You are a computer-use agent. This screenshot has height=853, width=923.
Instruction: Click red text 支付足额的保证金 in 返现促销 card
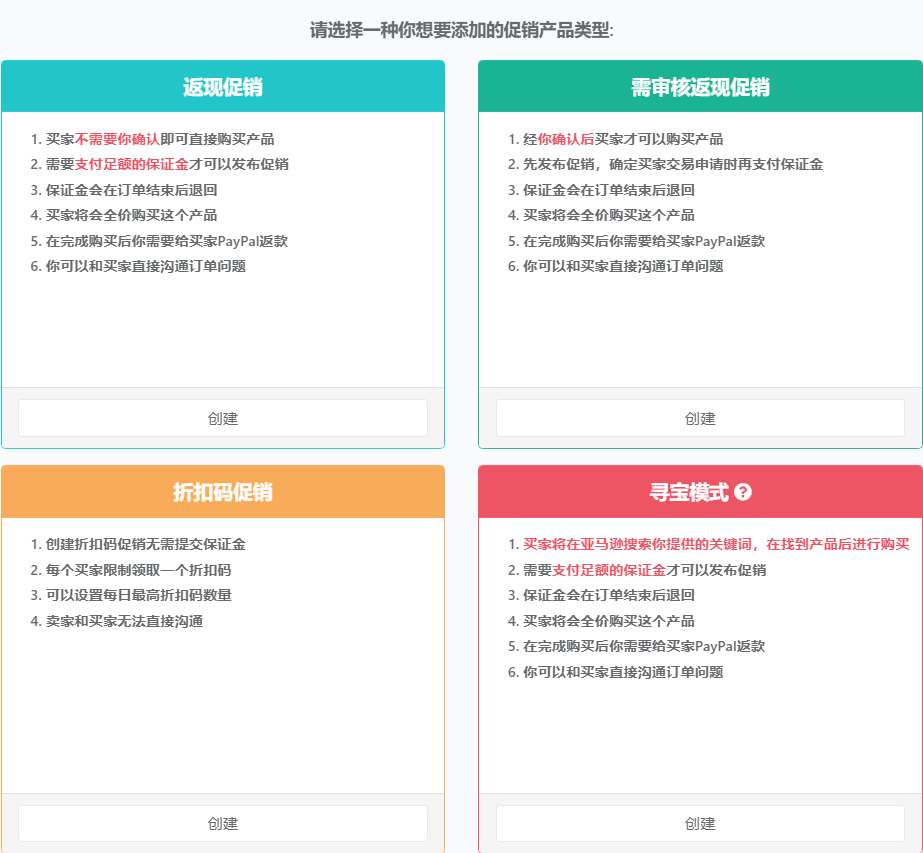click(x=131, y=164)
